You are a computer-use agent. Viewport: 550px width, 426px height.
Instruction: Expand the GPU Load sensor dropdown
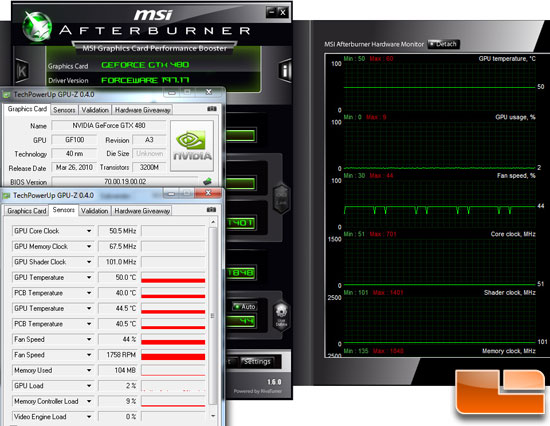pyautogui.click(x=89, y=386)
